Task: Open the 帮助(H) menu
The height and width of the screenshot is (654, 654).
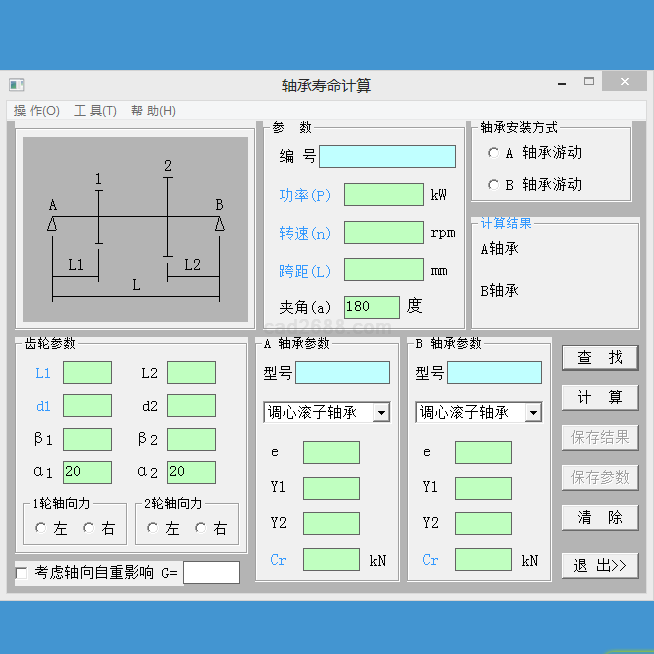Action: click(x=153, y=111)
